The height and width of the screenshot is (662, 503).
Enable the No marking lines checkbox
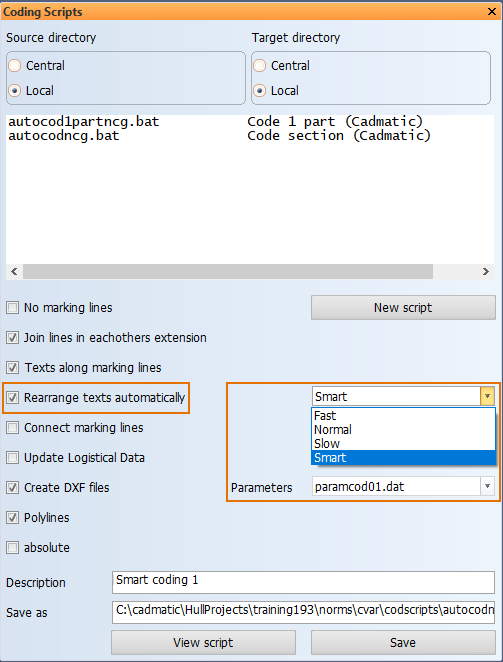(13, 307)
